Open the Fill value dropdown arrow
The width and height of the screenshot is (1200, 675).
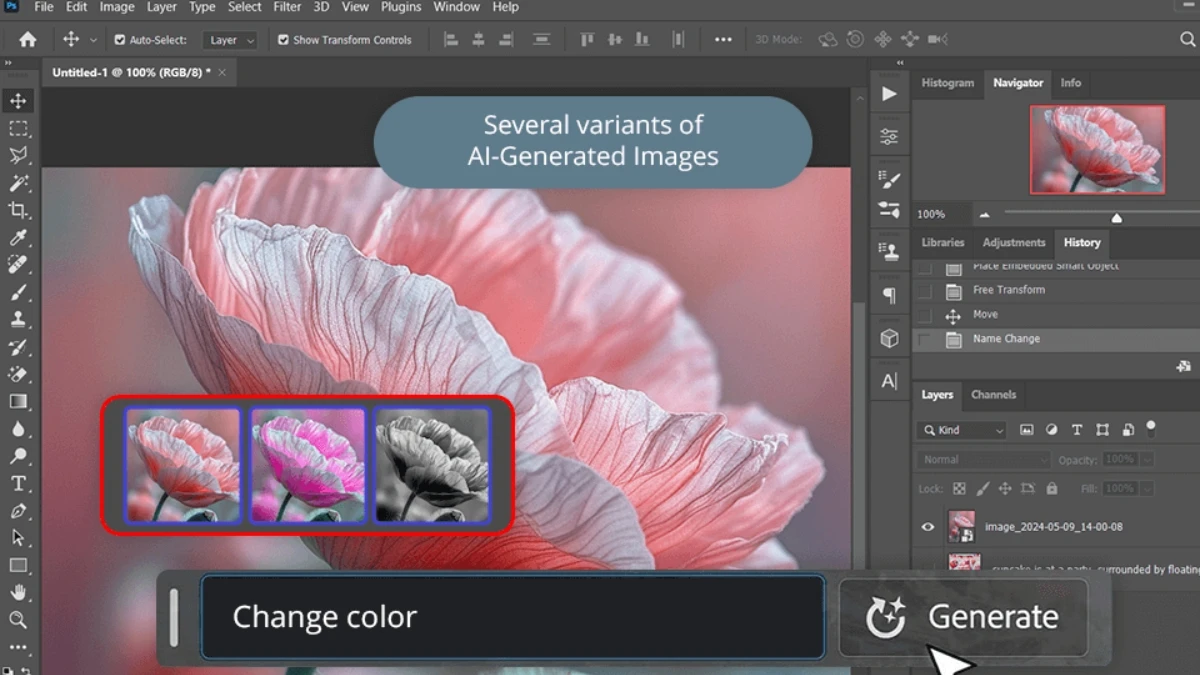pos(1146,489)
